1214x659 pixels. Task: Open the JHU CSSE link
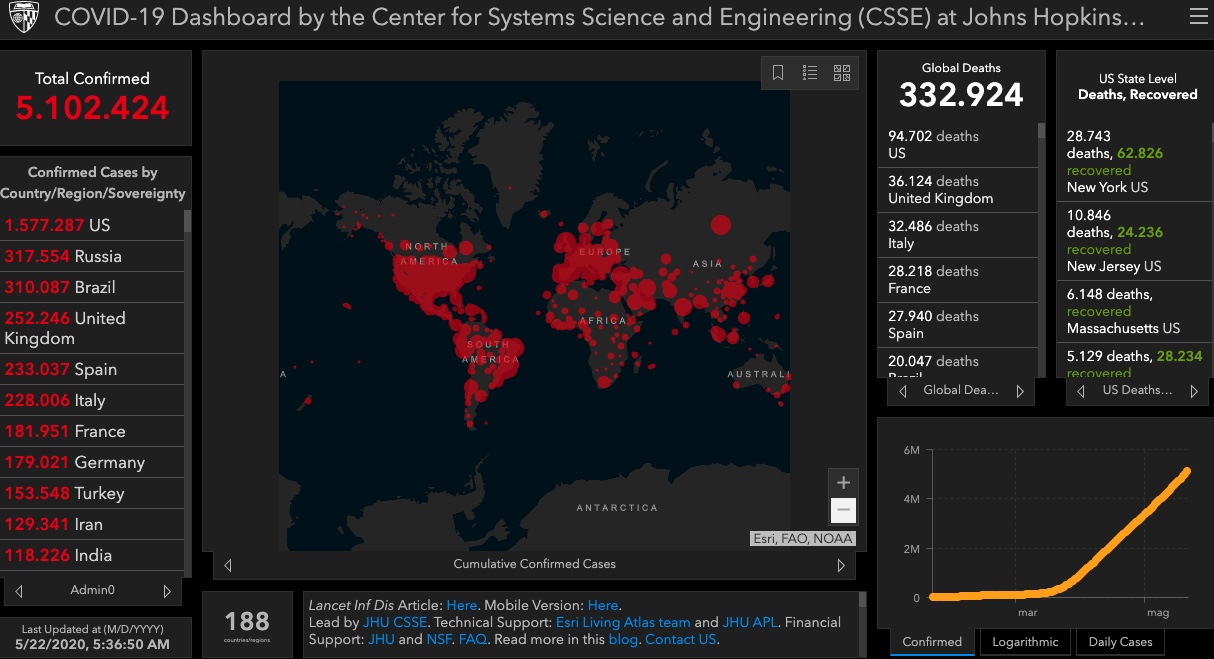(395, 622)
